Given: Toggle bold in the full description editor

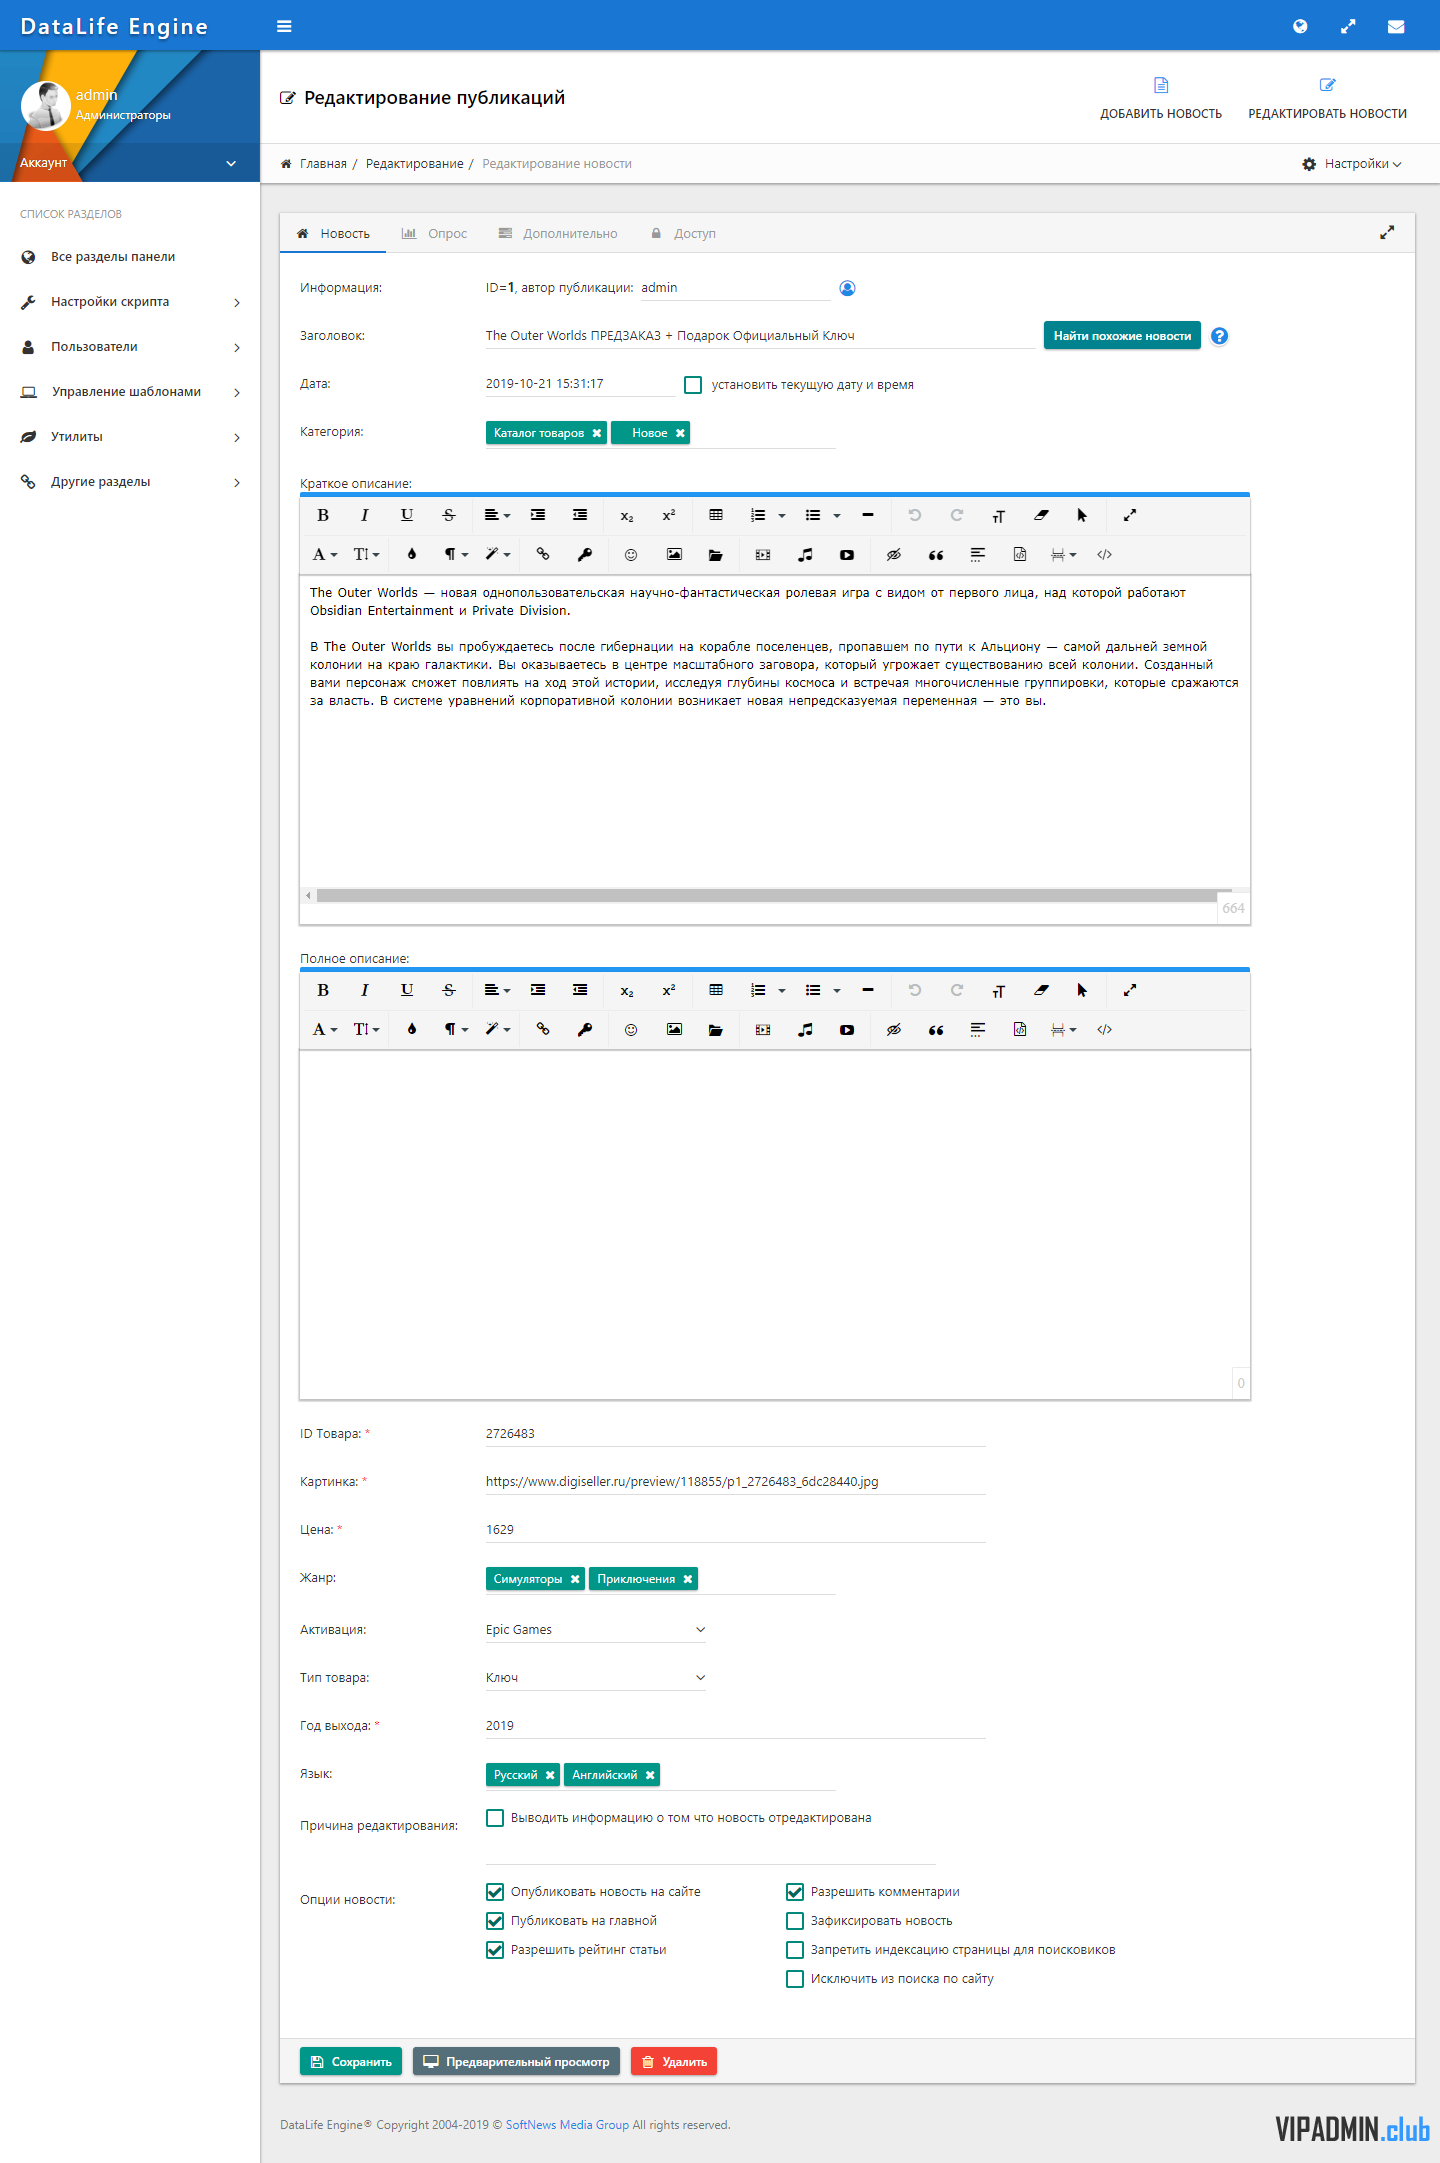Looking at the screenshot, I should (323, 990).
